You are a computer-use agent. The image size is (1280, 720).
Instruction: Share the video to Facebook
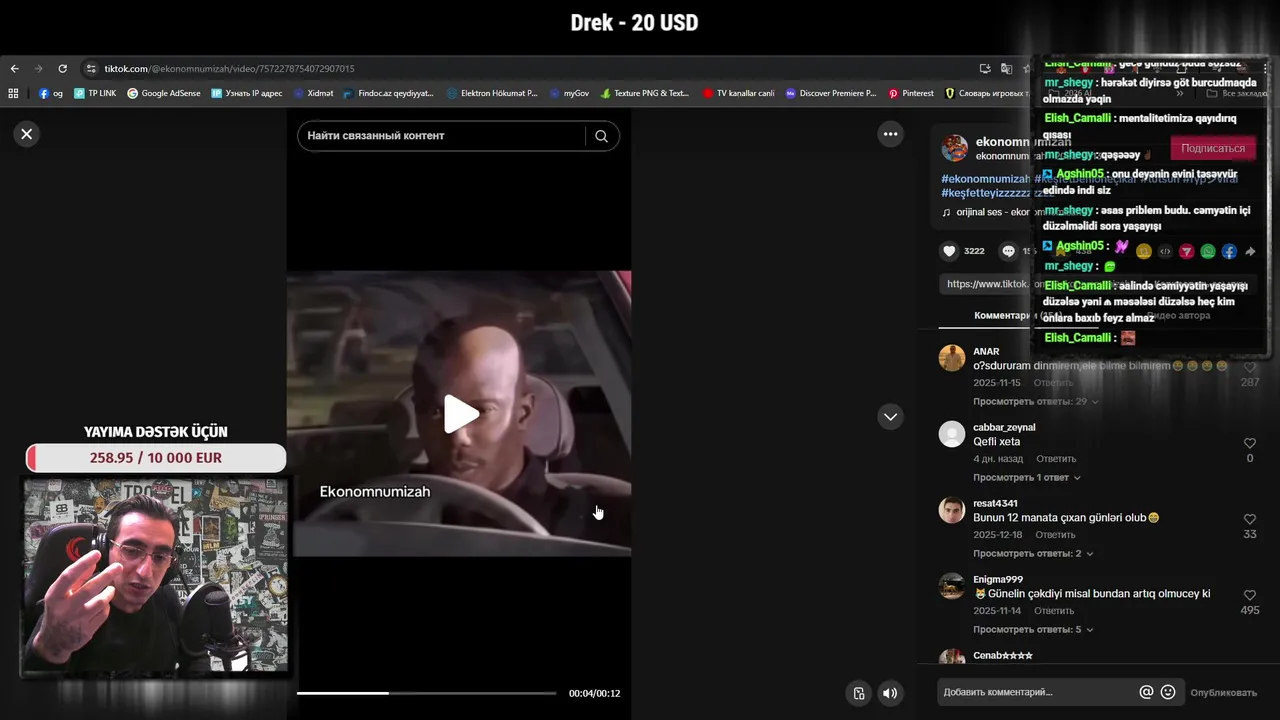tap(1229, 252)
